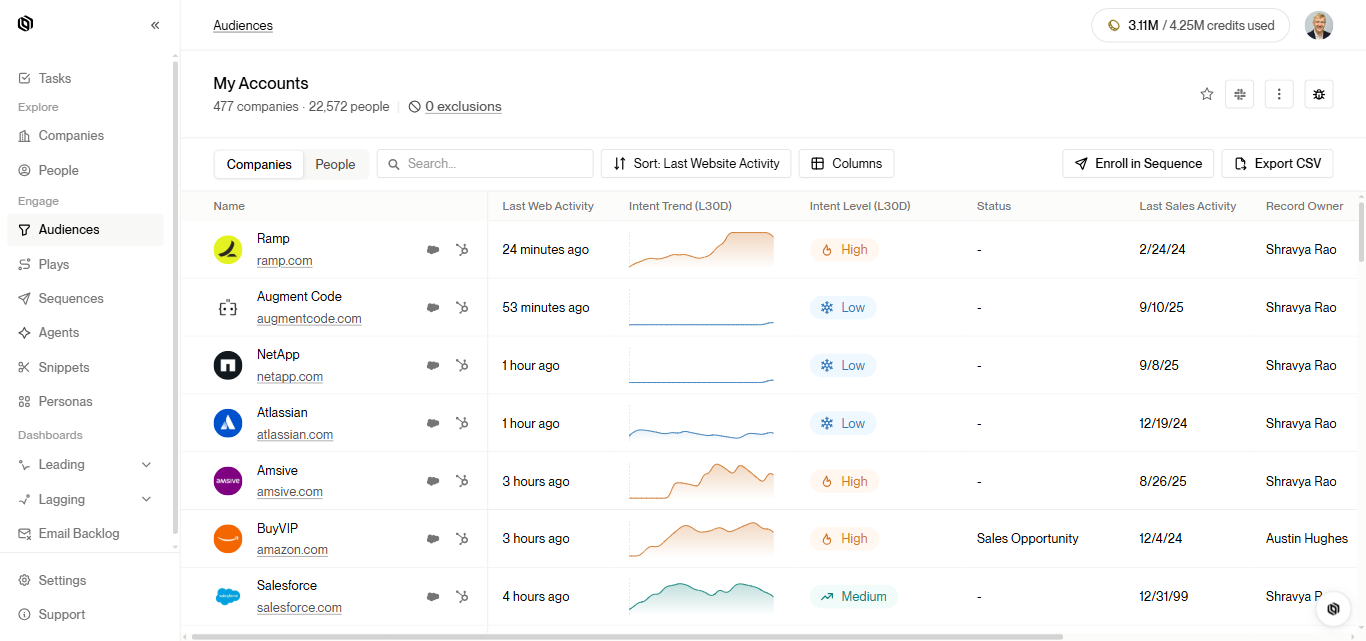1366x641 pixels.
Task: Click the Intent Level (L30D) column header
Action: tap(860, 206)
